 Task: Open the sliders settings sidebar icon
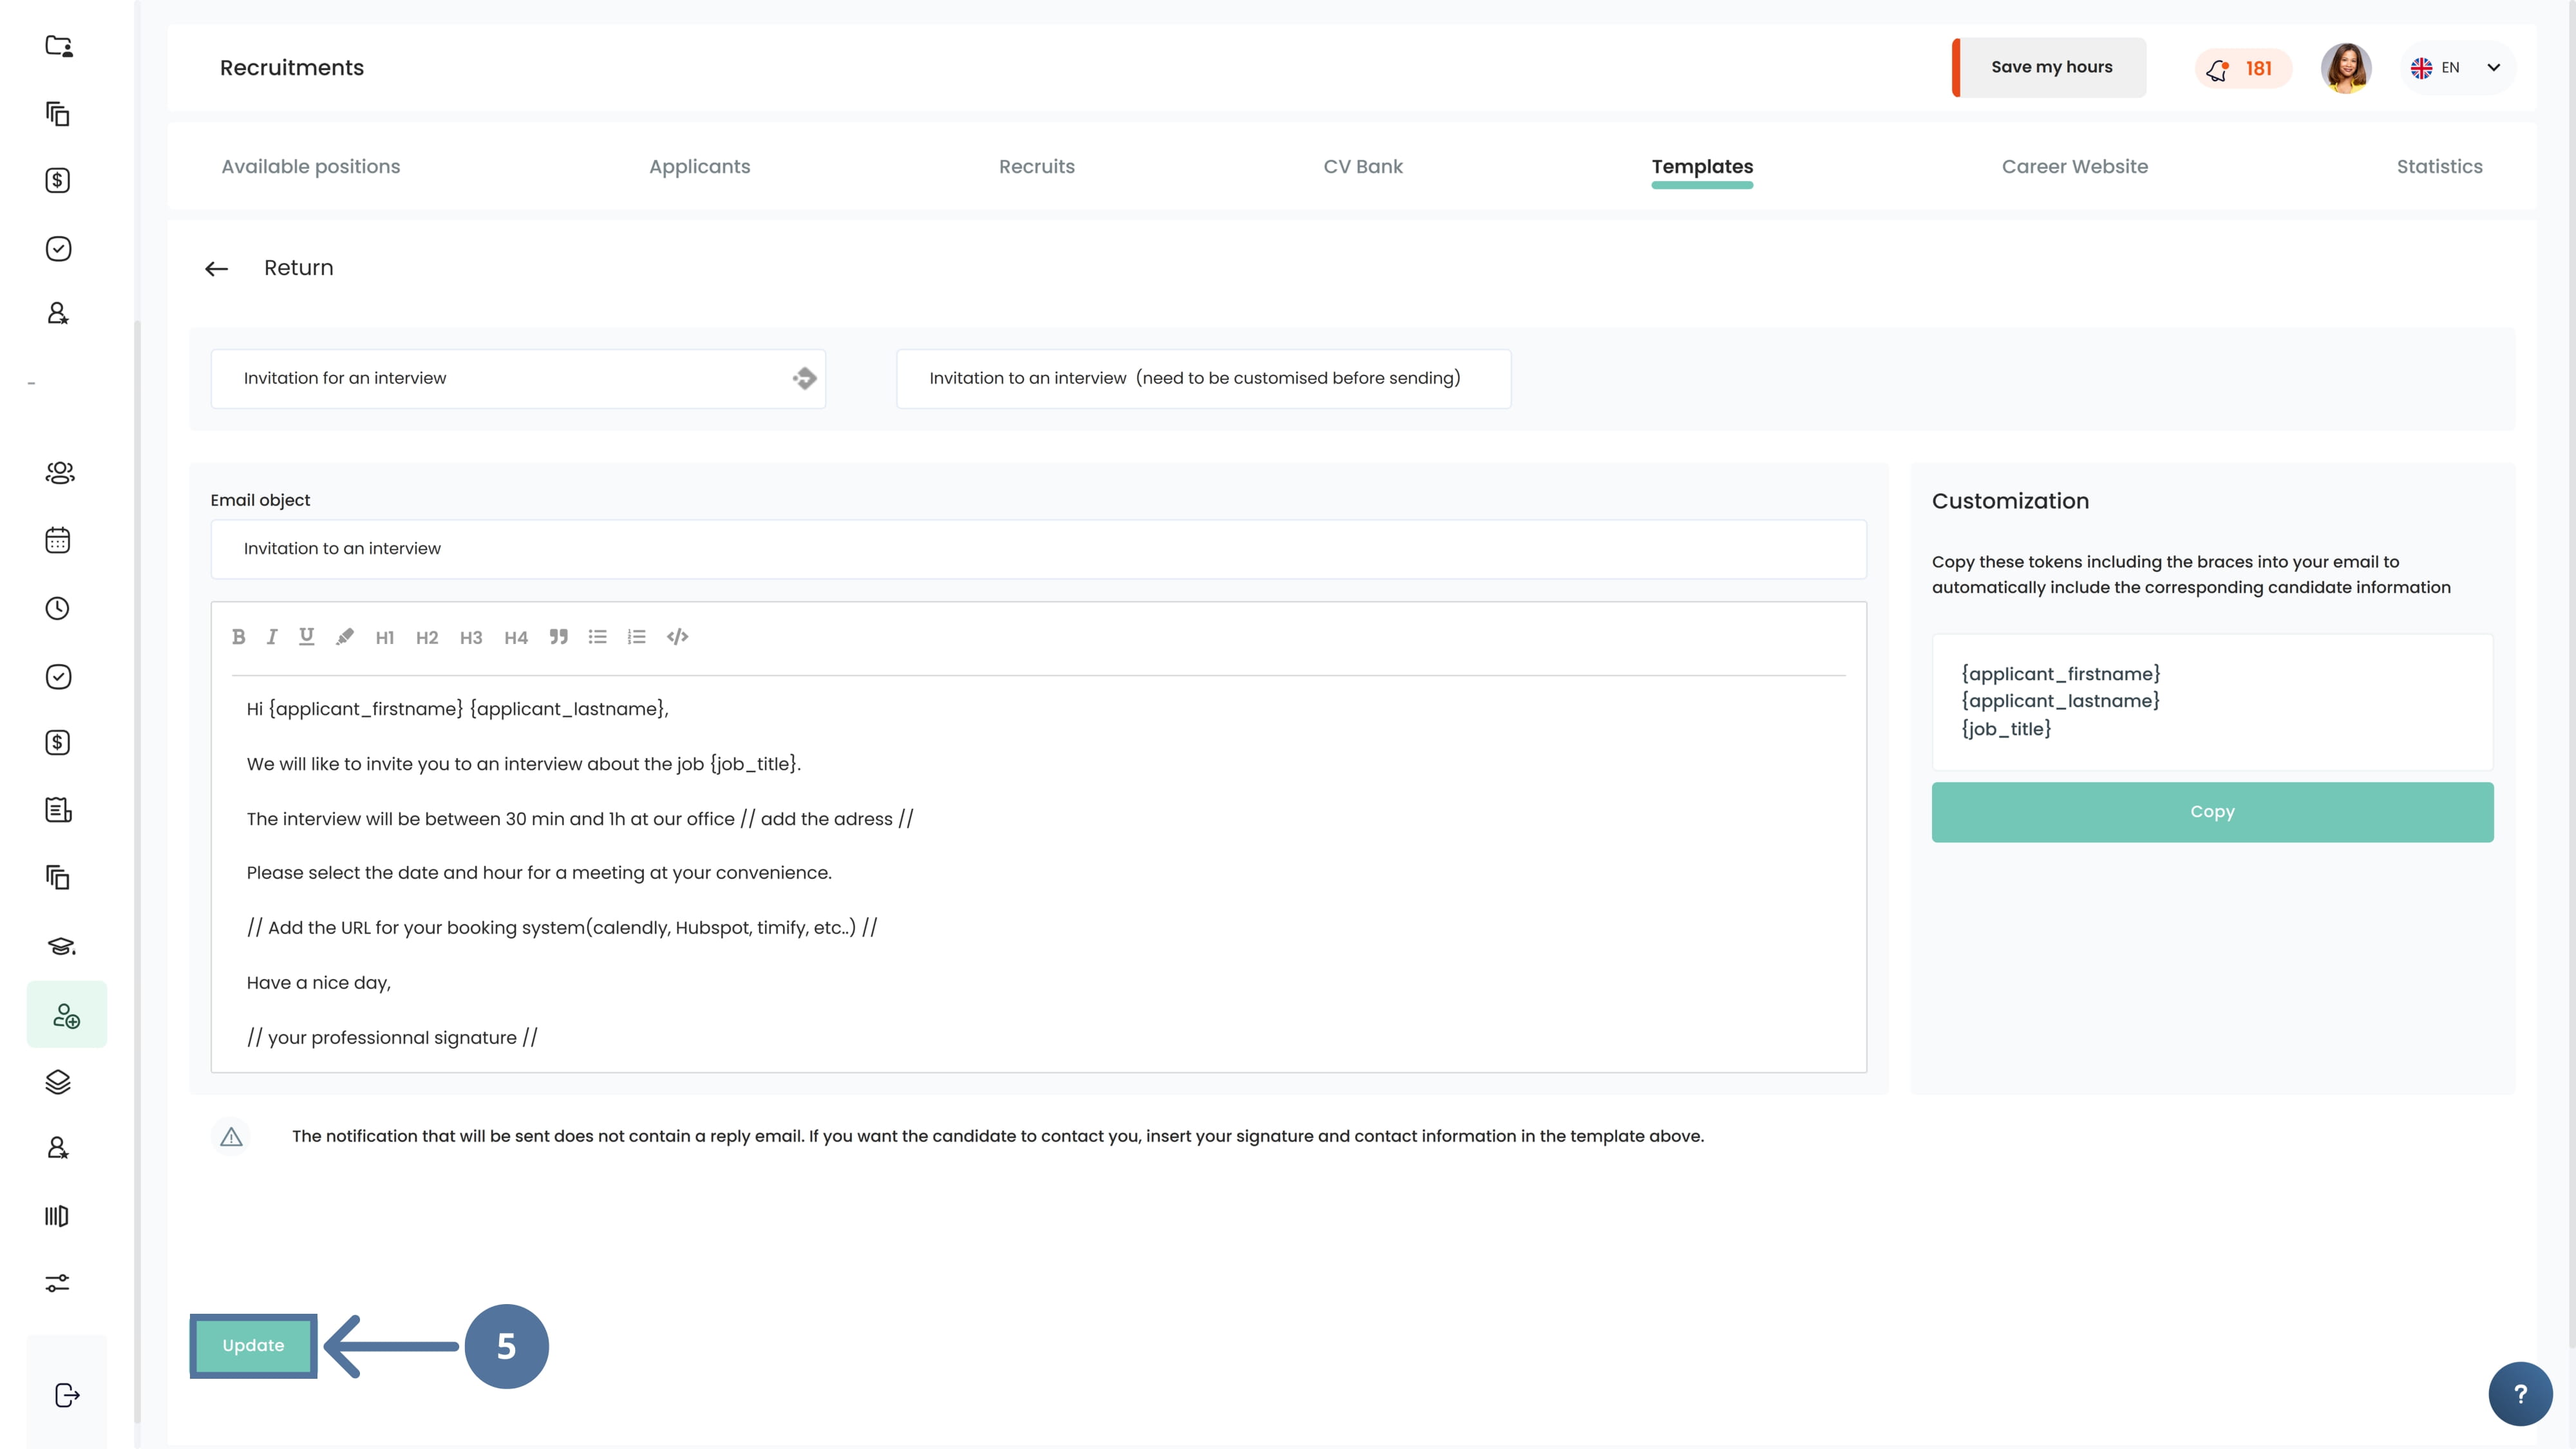[x=58, y=1283]
